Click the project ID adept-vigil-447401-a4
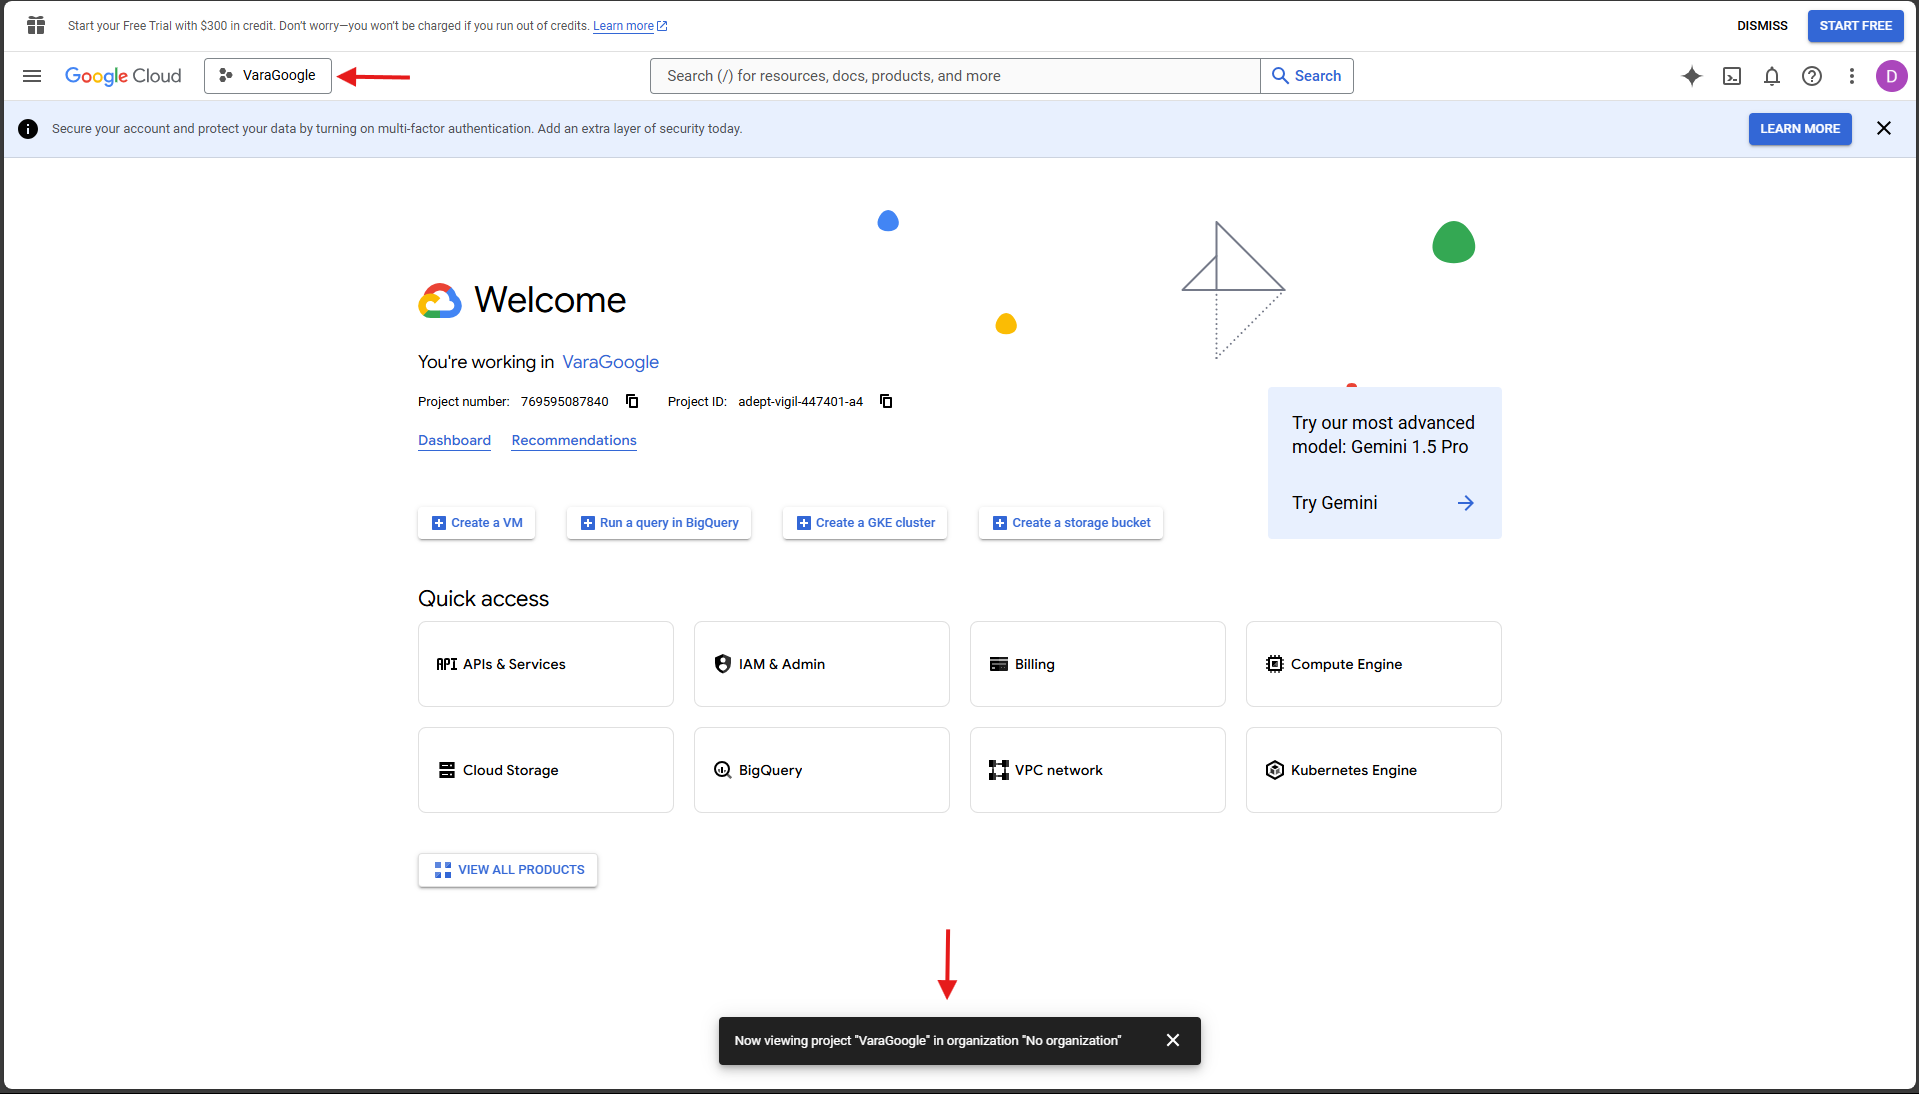Screen dimensions: 1919x1094 (800, 401)
